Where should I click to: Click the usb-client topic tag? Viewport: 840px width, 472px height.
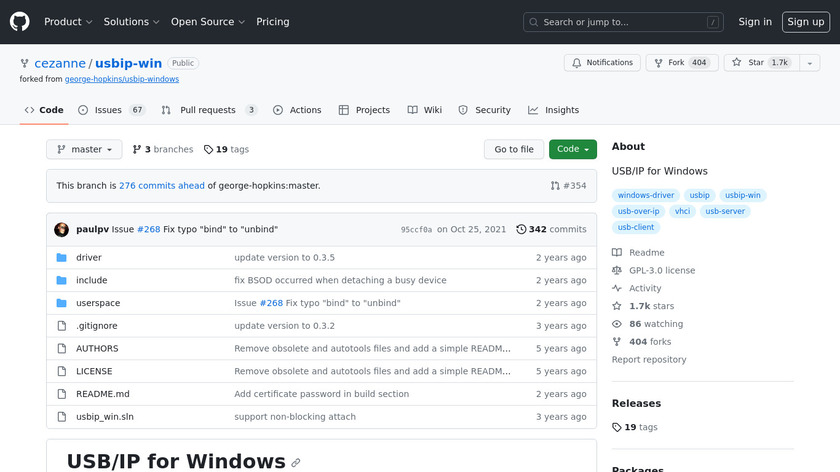[635, 228]
